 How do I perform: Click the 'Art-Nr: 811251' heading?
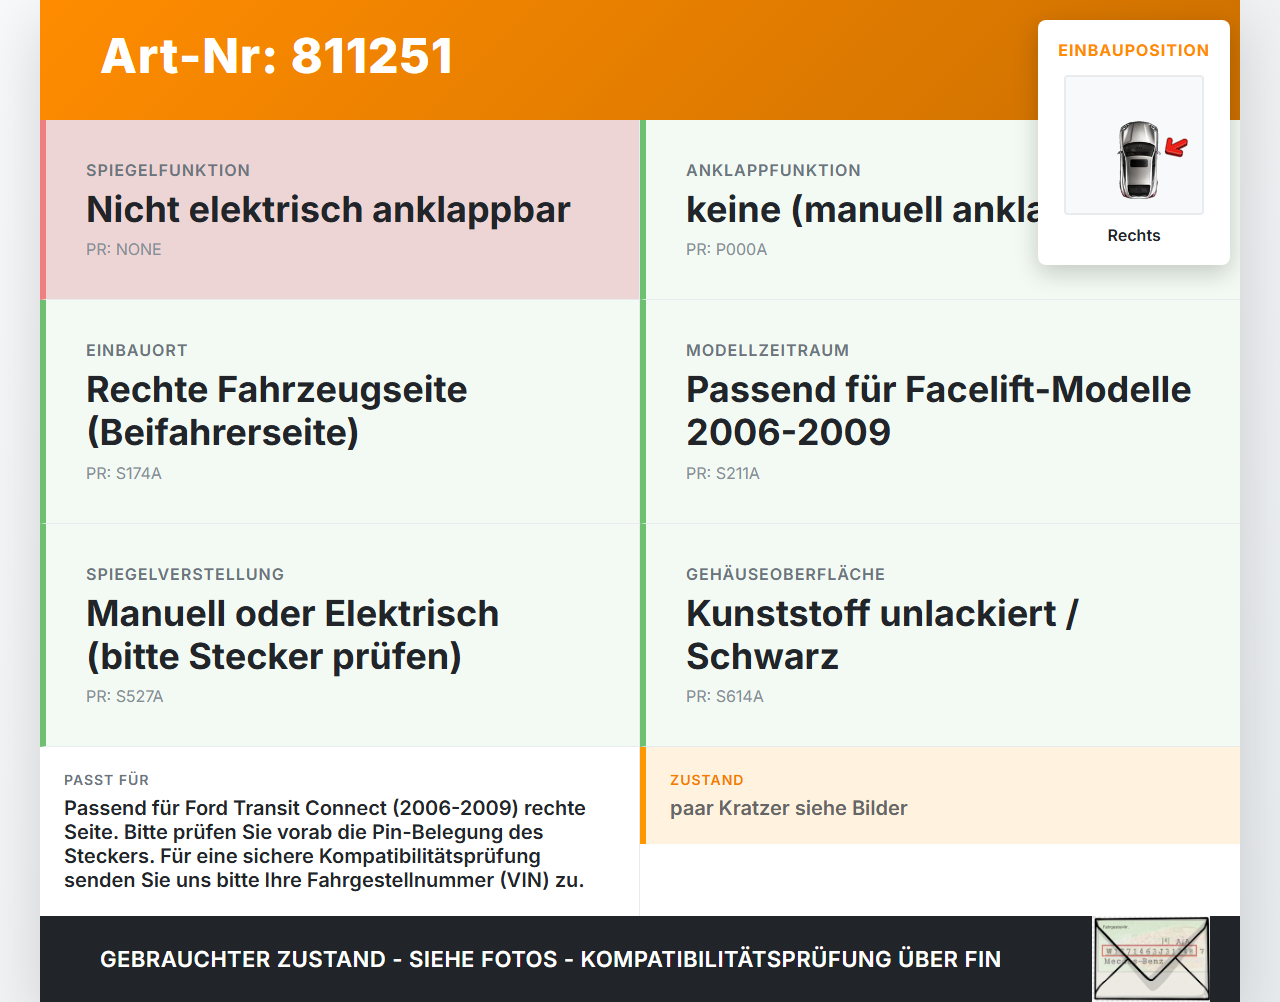[277, 56]
